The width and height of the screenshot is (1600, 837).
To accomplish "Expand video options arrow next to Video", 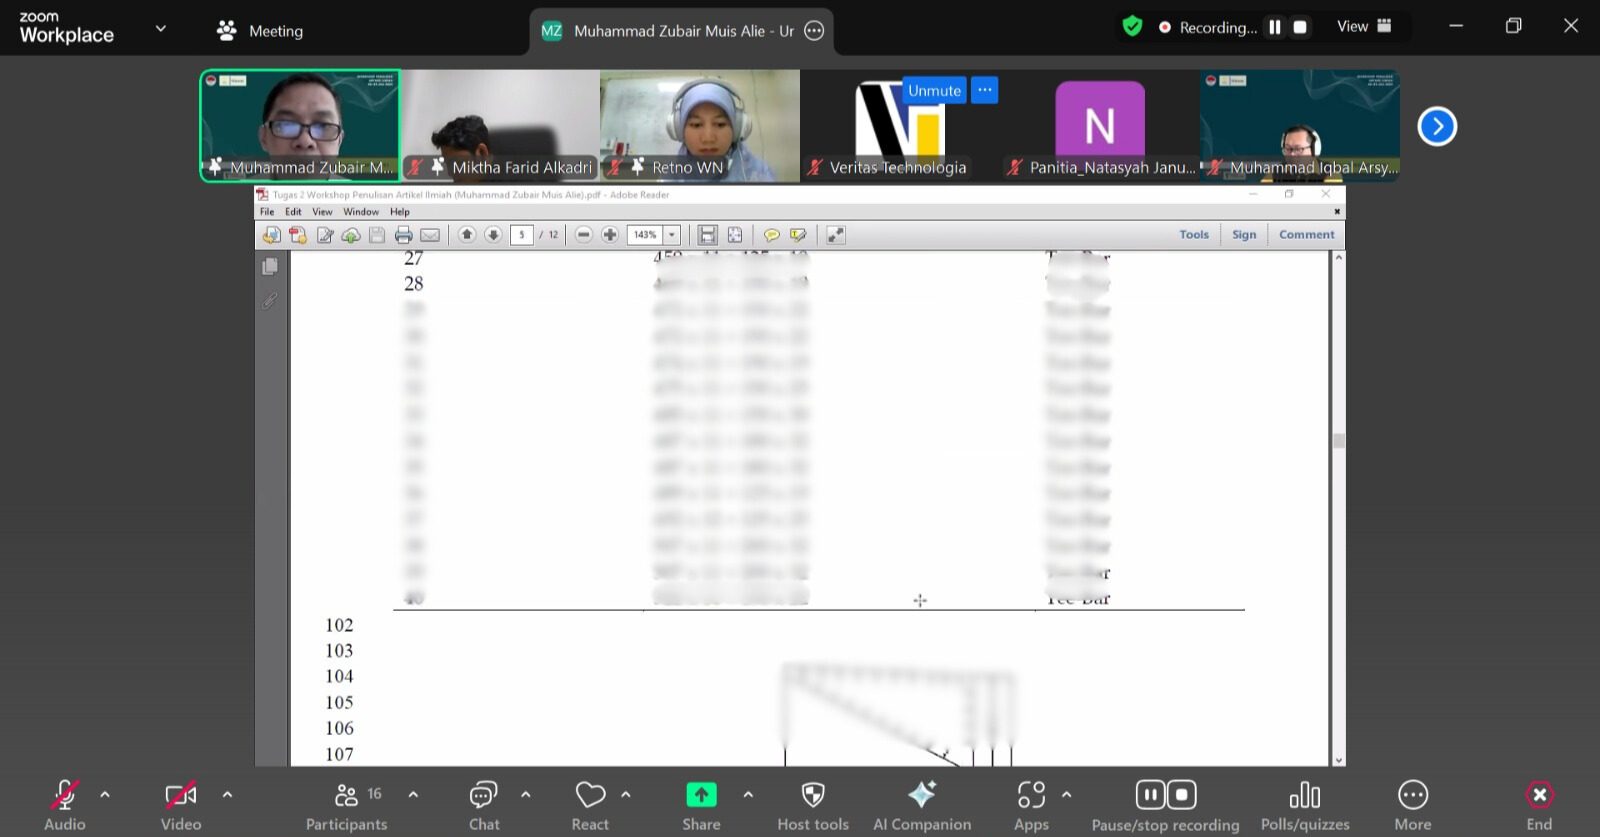I will pos(227,795).
